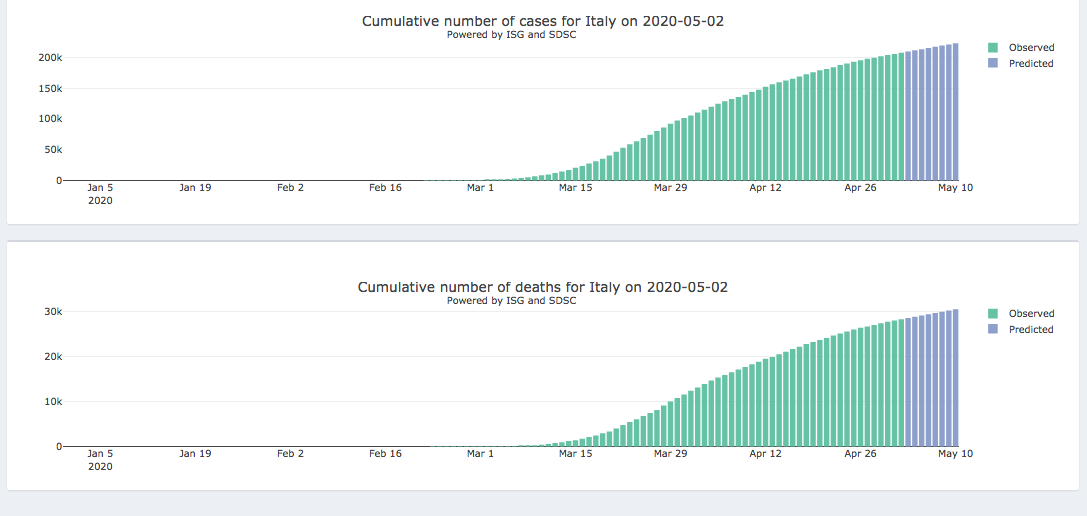Click the cumulative deaths for Italy chart title
This screenshot has width=1087, height=516.
[x=542, y=287]
